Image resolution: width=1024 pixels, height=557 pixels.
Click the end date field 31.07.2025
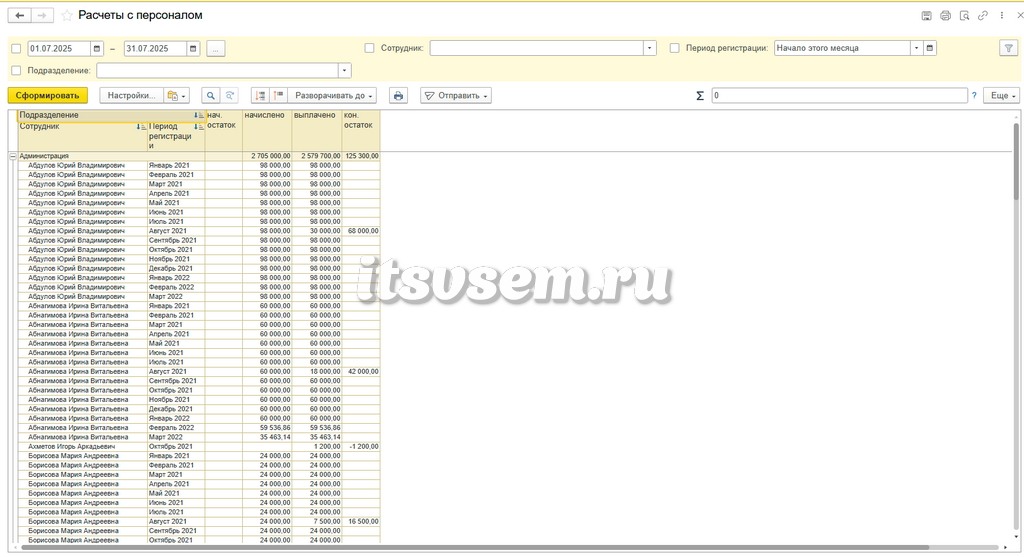155,48
